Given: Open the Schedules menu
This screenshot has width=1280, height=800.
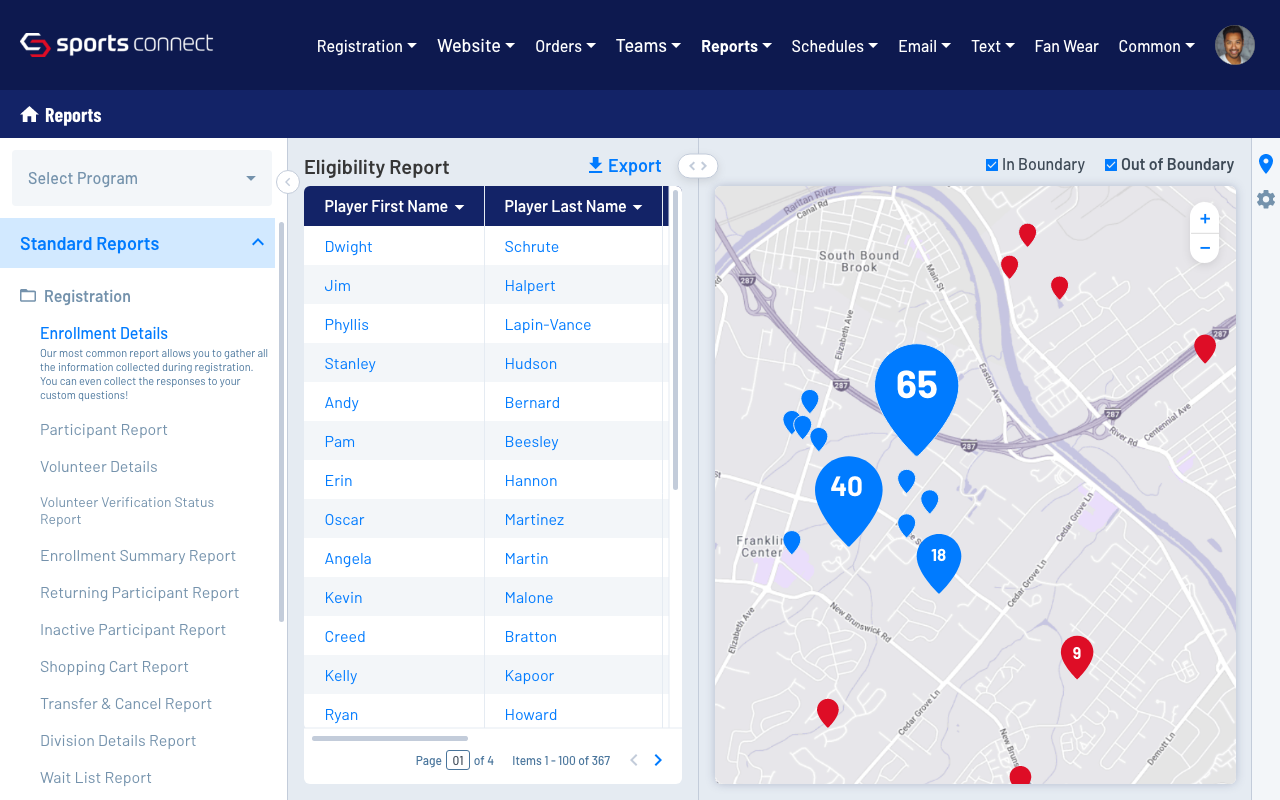Looking at the screenshot, I should 834,46.
